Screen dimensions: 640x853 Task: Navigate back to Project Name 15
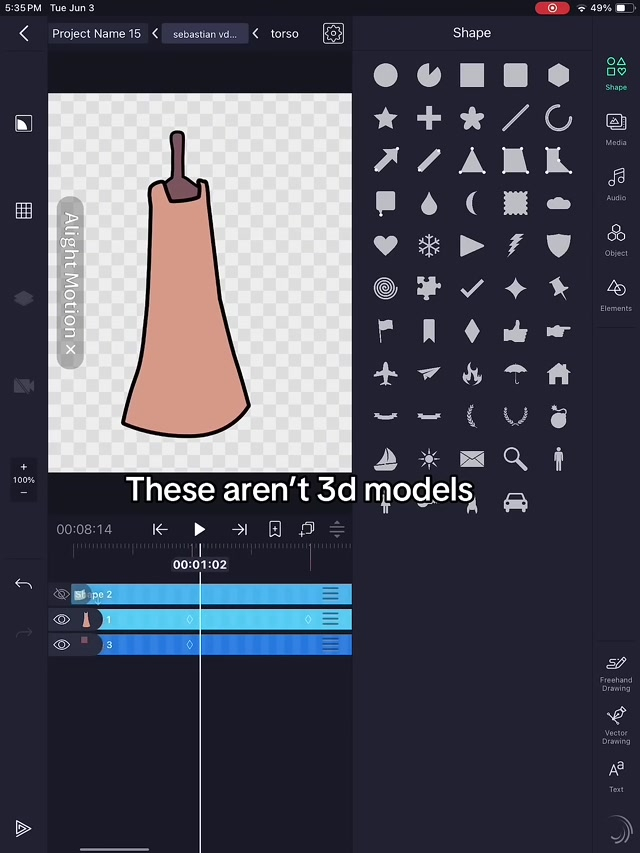[96, 34]
